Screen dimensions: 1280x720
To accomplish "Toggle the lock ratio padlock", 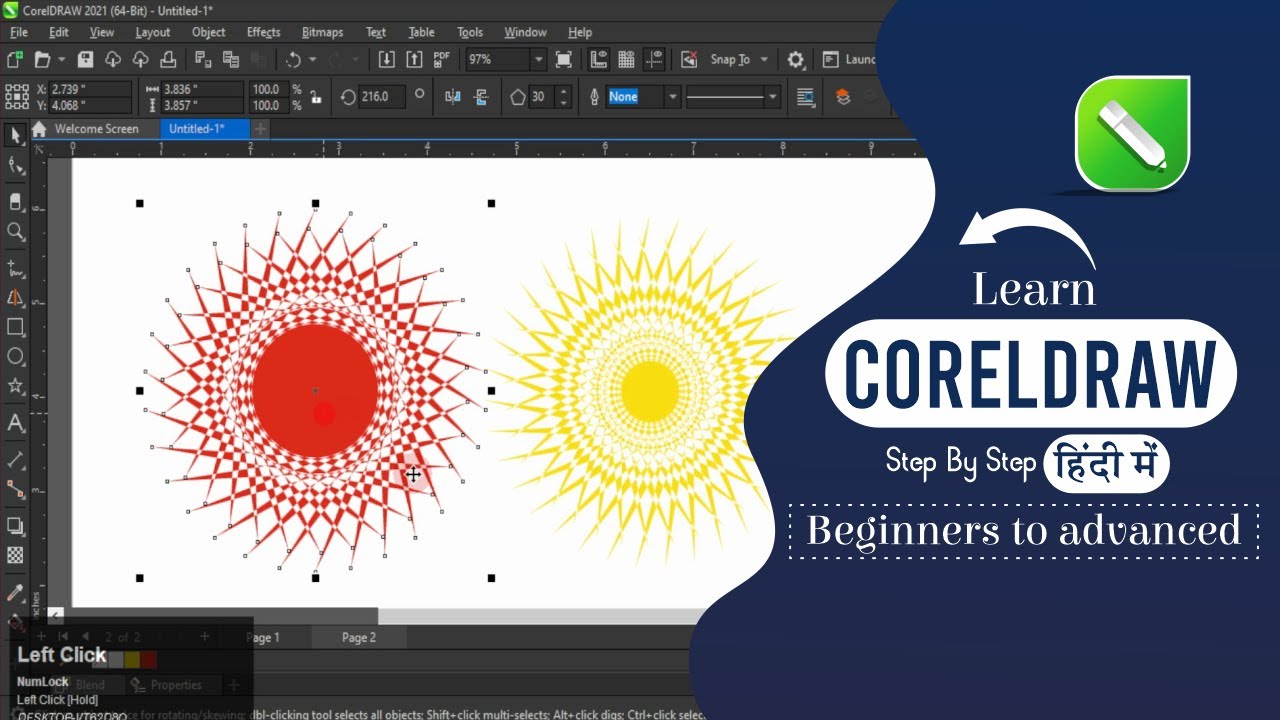I will [316, 97].
